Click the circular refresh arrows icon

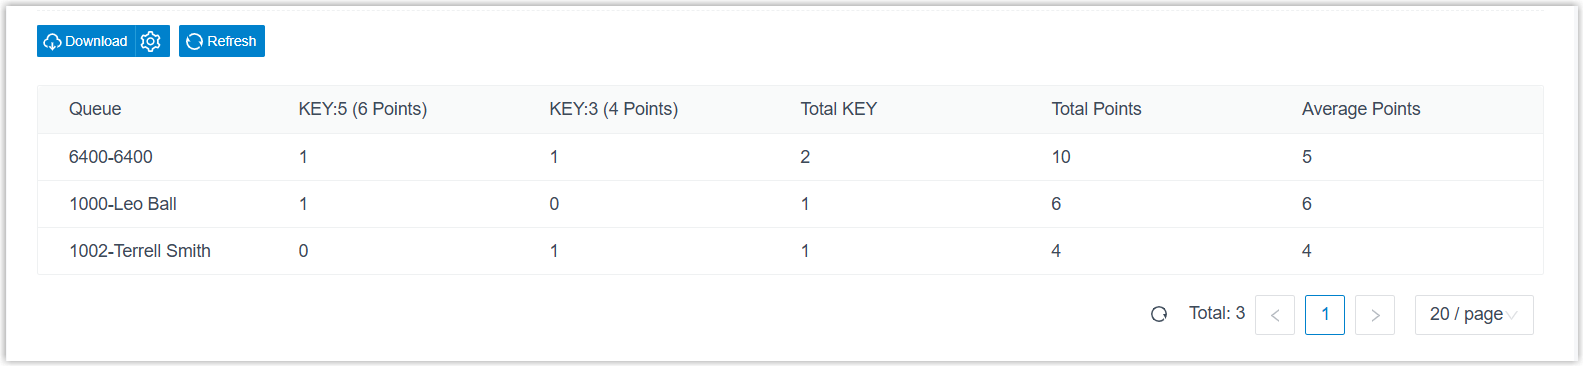(x=195, y=42)
